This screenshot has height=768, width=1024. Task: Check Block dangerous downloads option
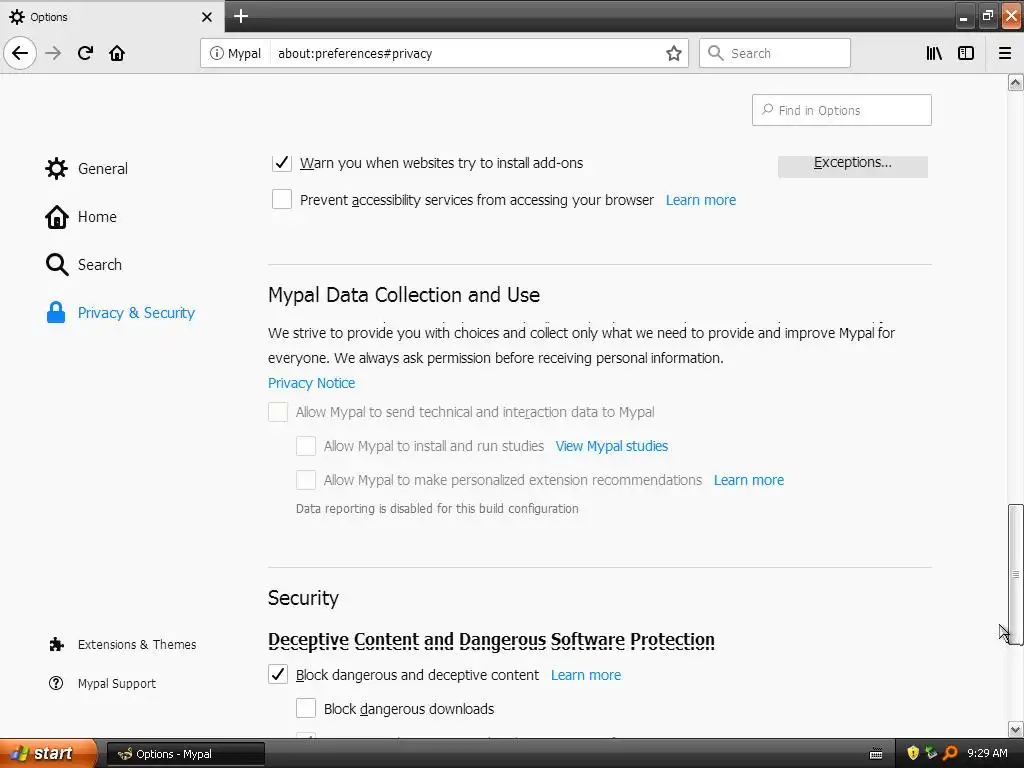(306, 709)
